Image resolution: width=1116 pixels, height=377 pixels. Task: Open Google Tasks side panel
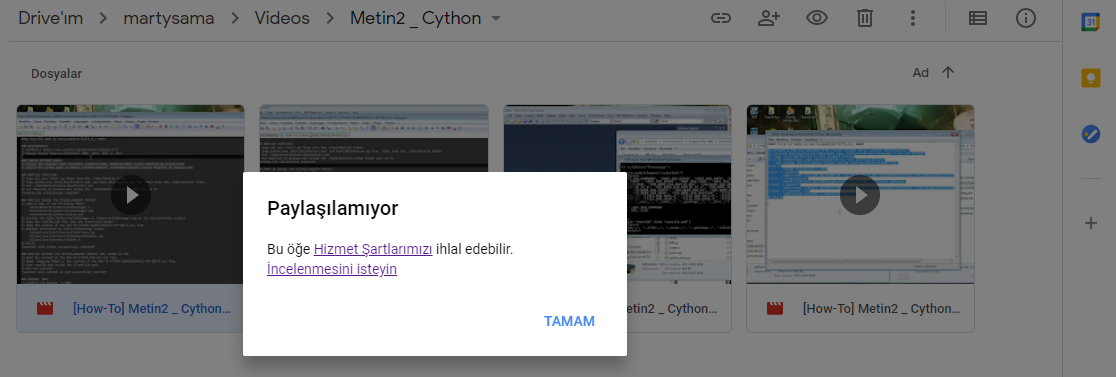tap(1090, 133)
